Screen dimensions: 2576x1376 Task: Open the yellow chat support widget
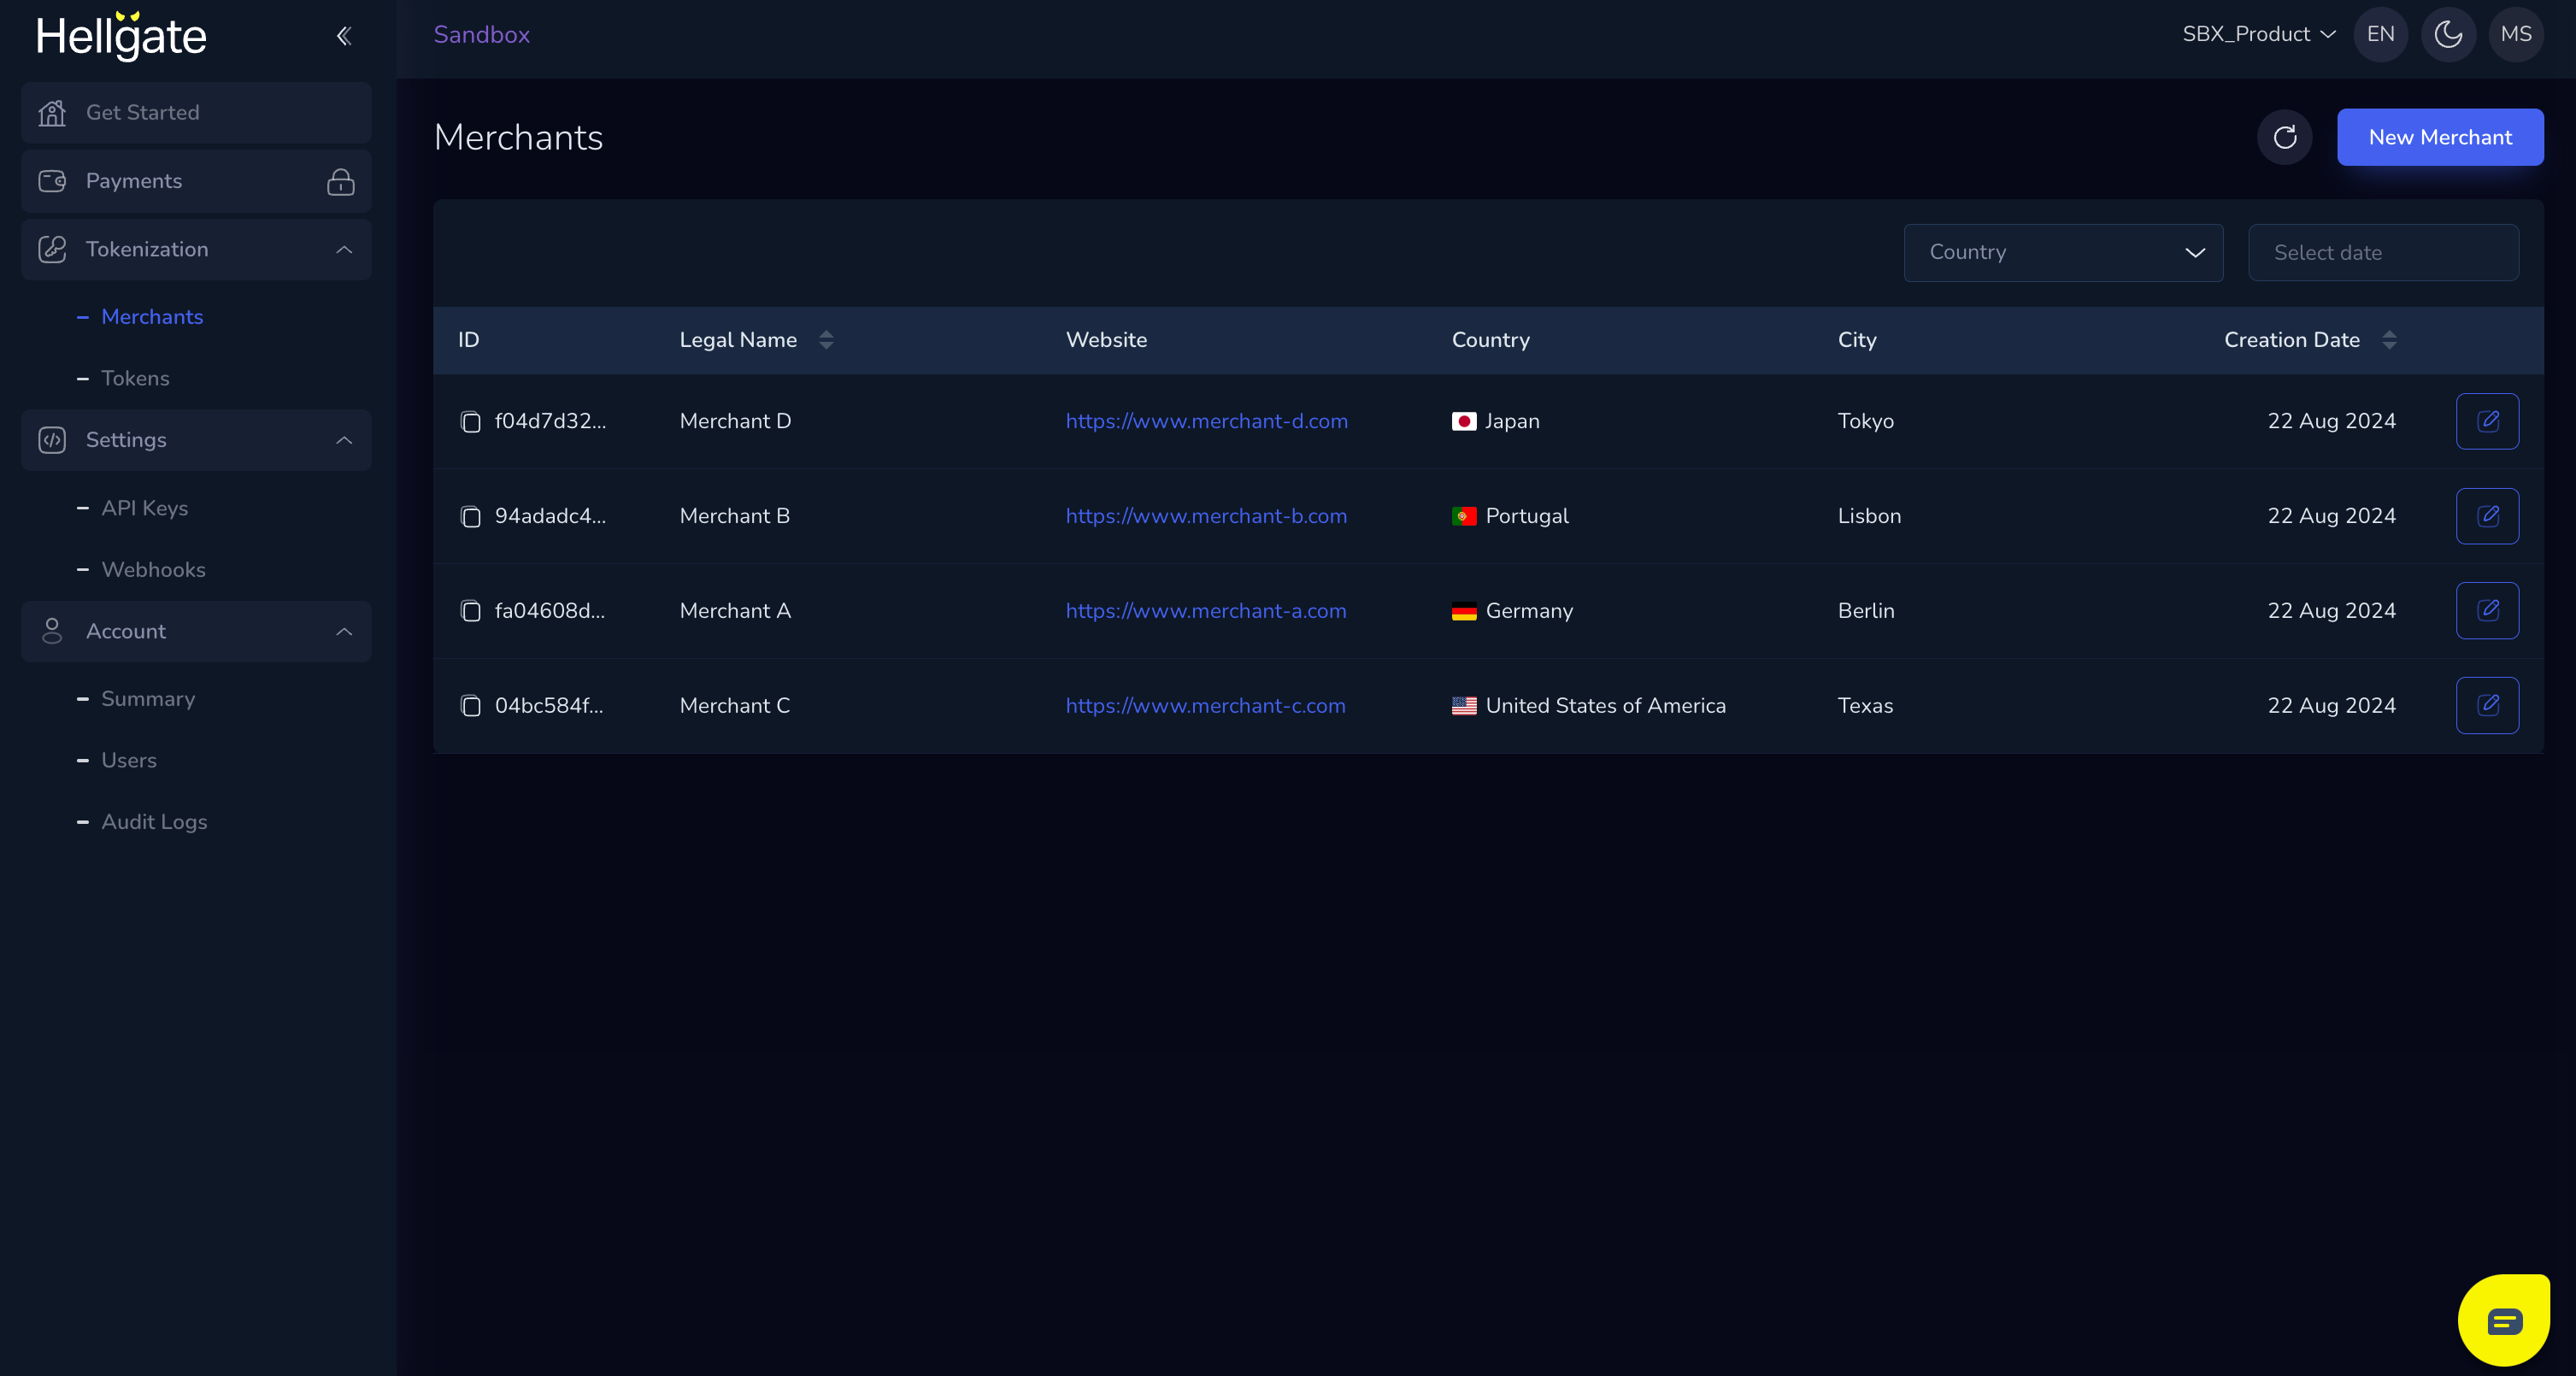(2503, 1321)
